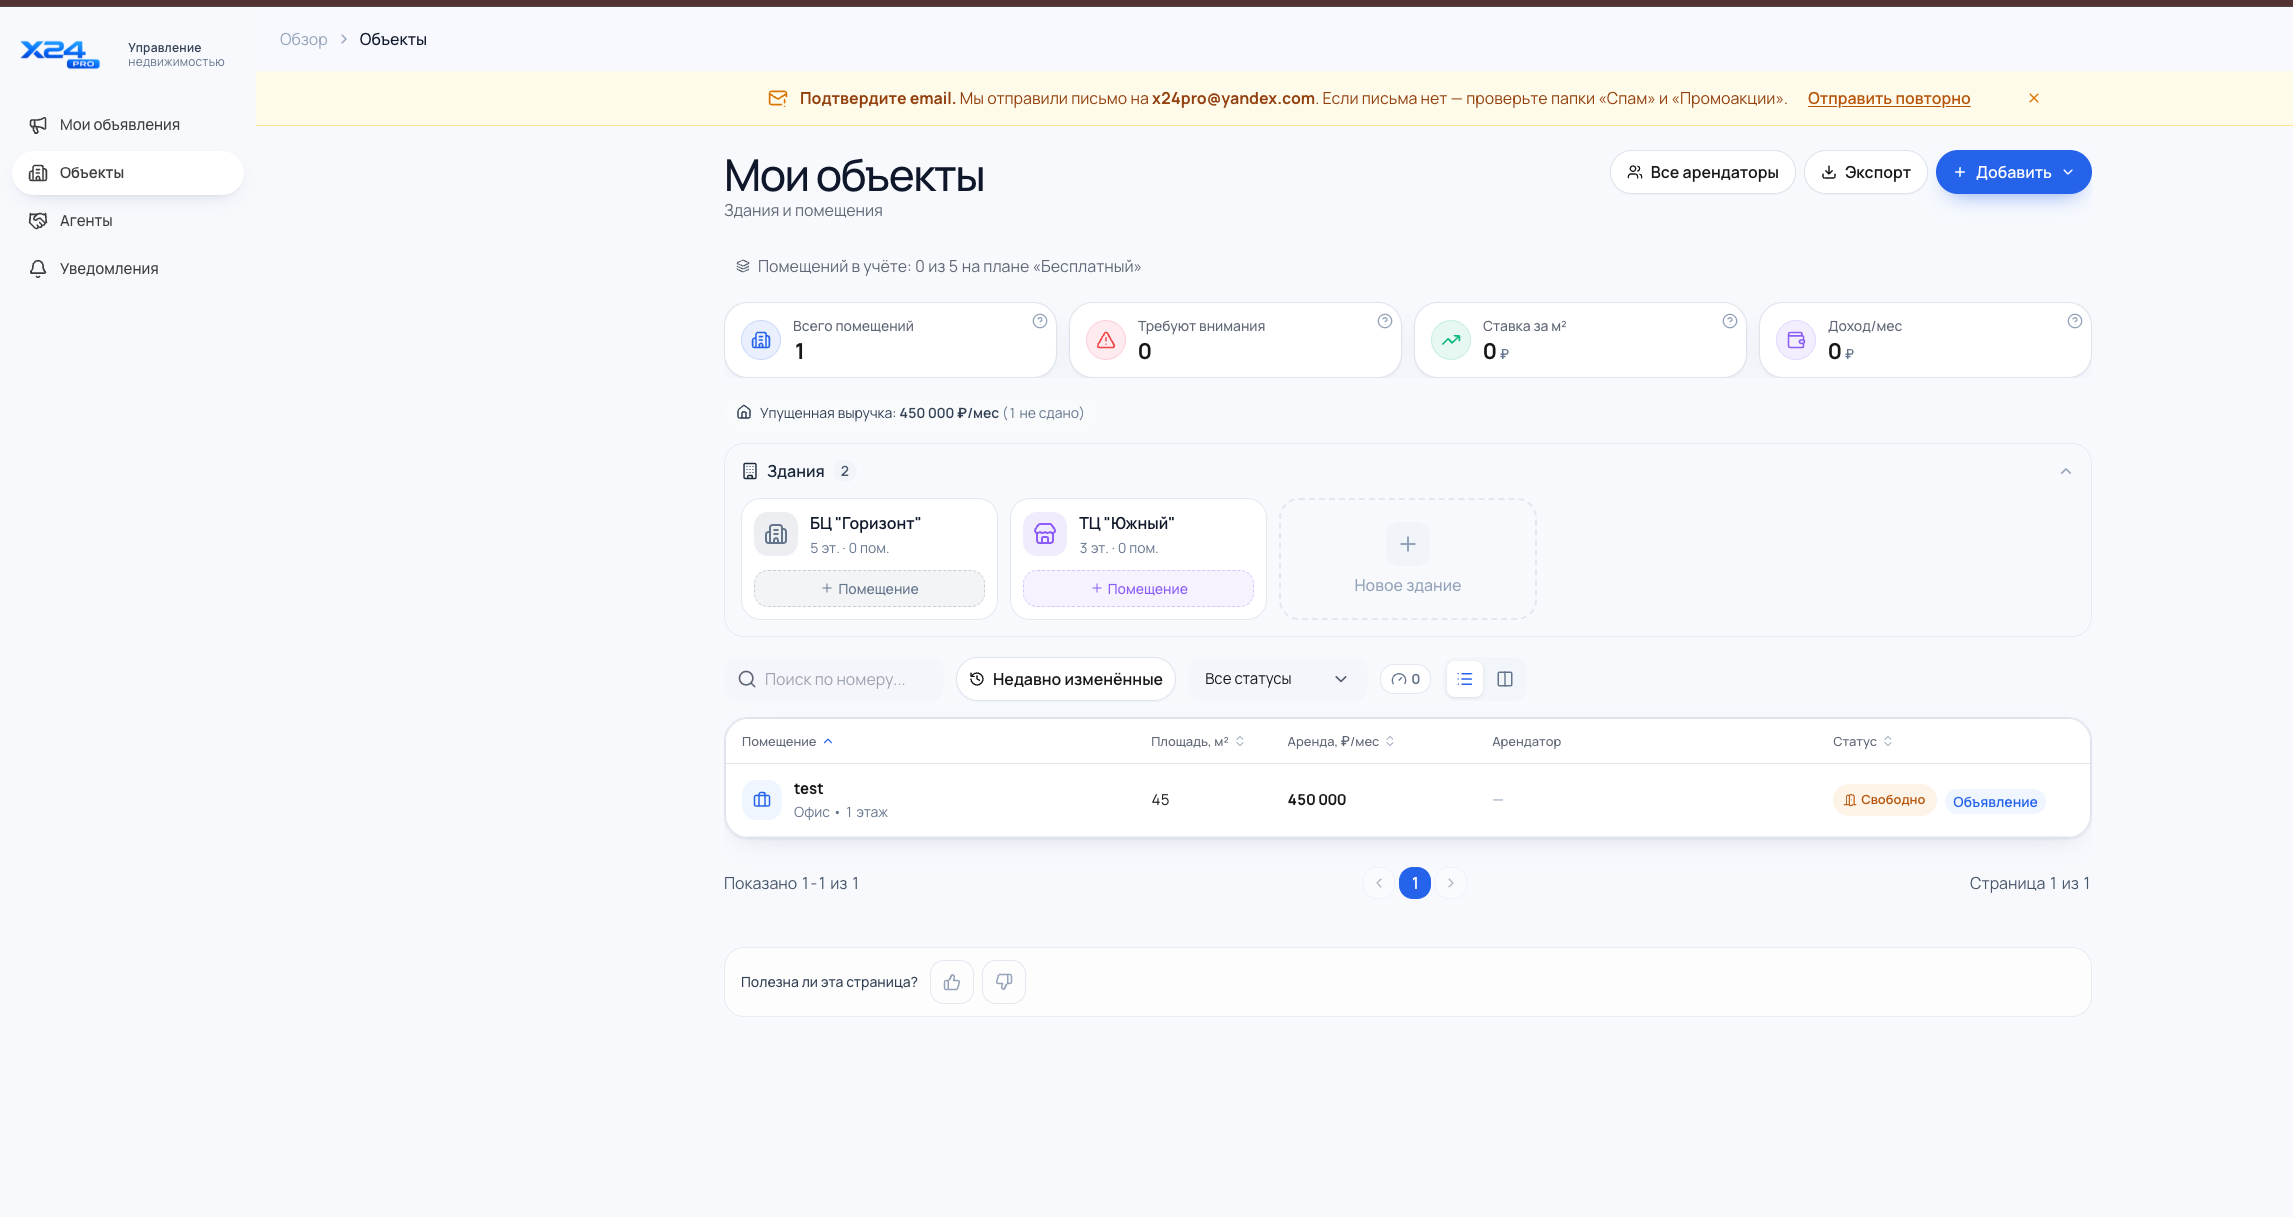Focus the Поиск по номеру search field

pos(834,679)
